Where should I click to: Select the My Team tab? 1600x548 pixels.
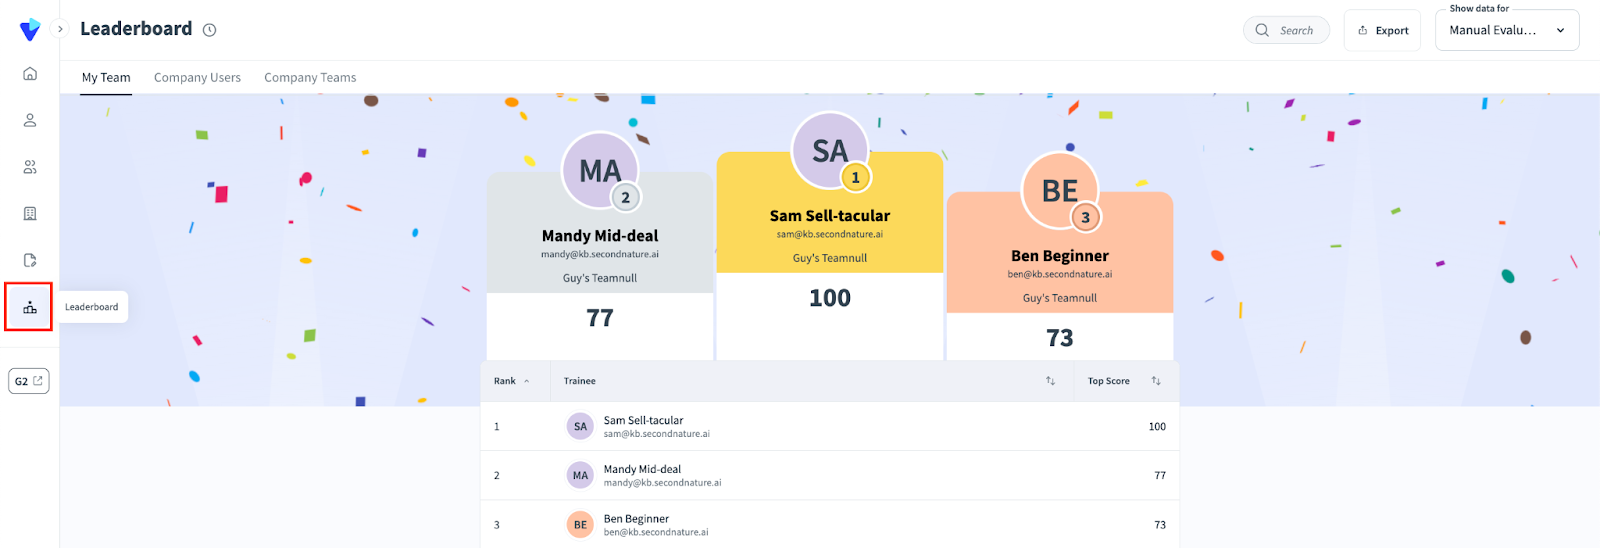(x=106, y=78)
